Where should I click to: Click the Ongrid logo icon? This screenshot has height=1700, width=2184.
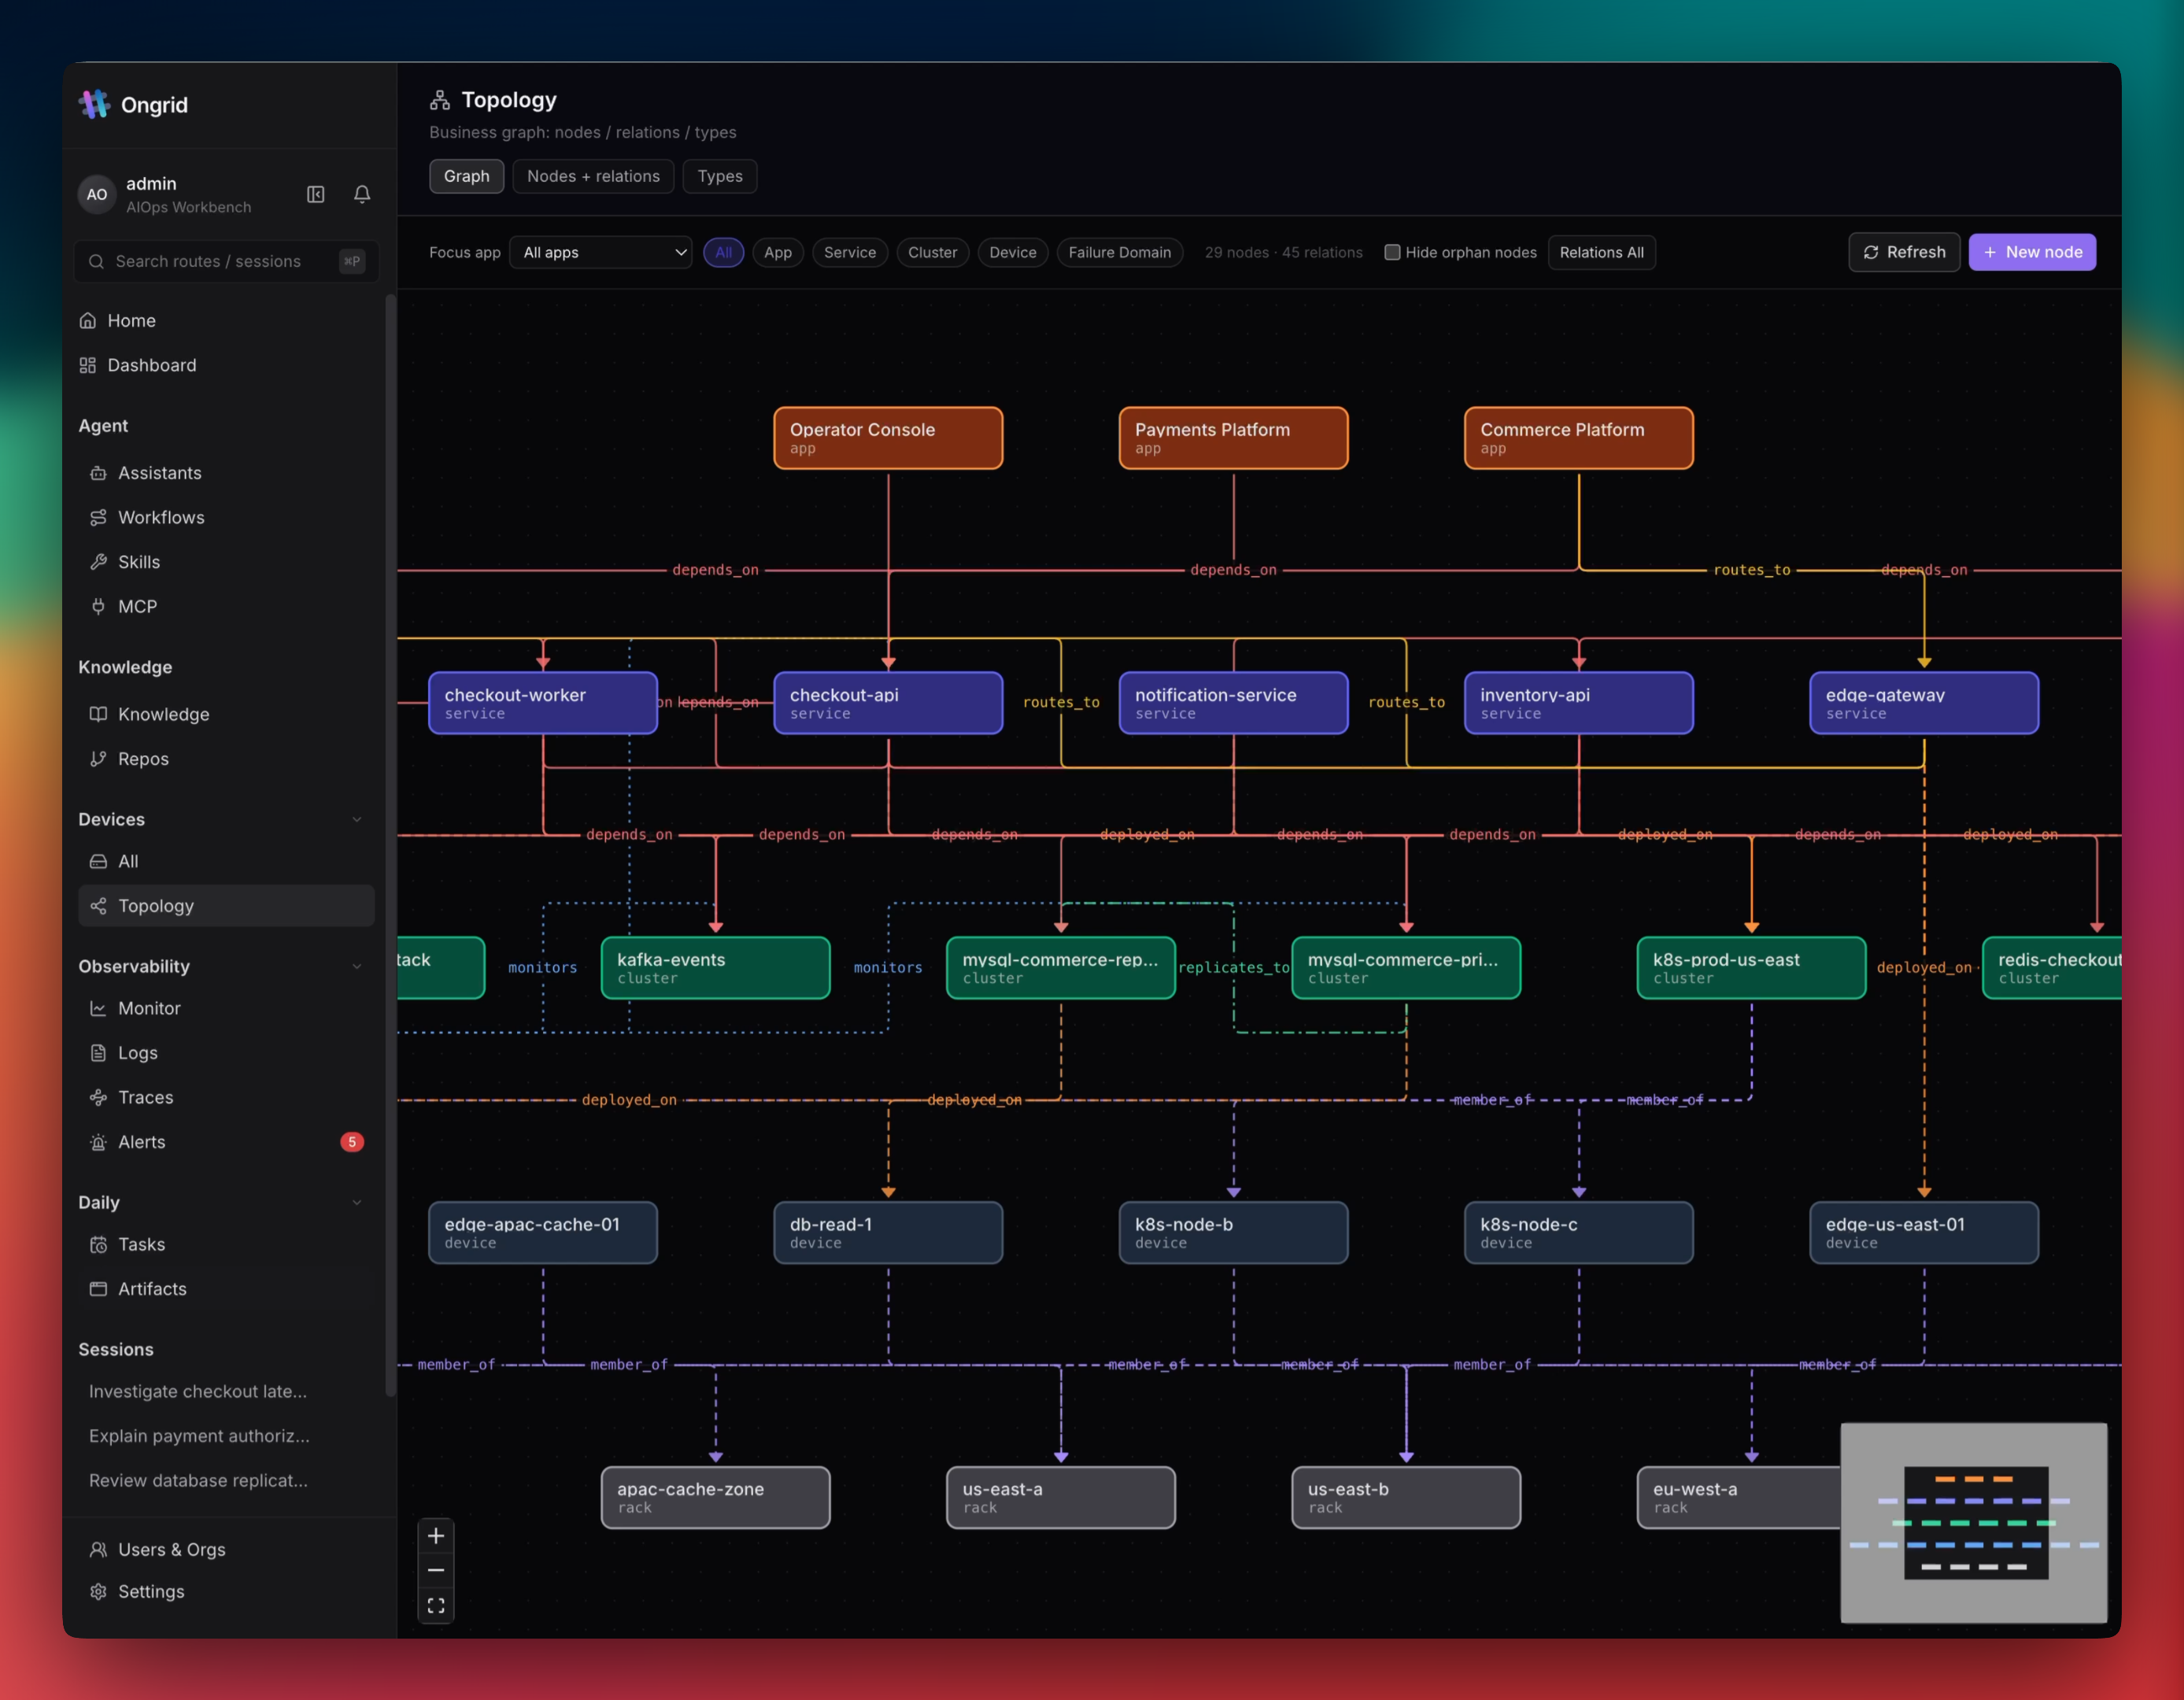tap(94, 104)
